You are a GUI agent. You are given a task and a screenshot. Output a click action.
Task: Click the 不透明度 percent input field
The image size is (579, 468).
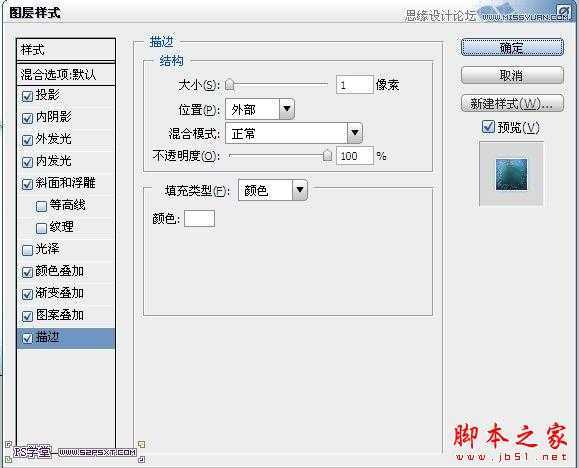355,156
